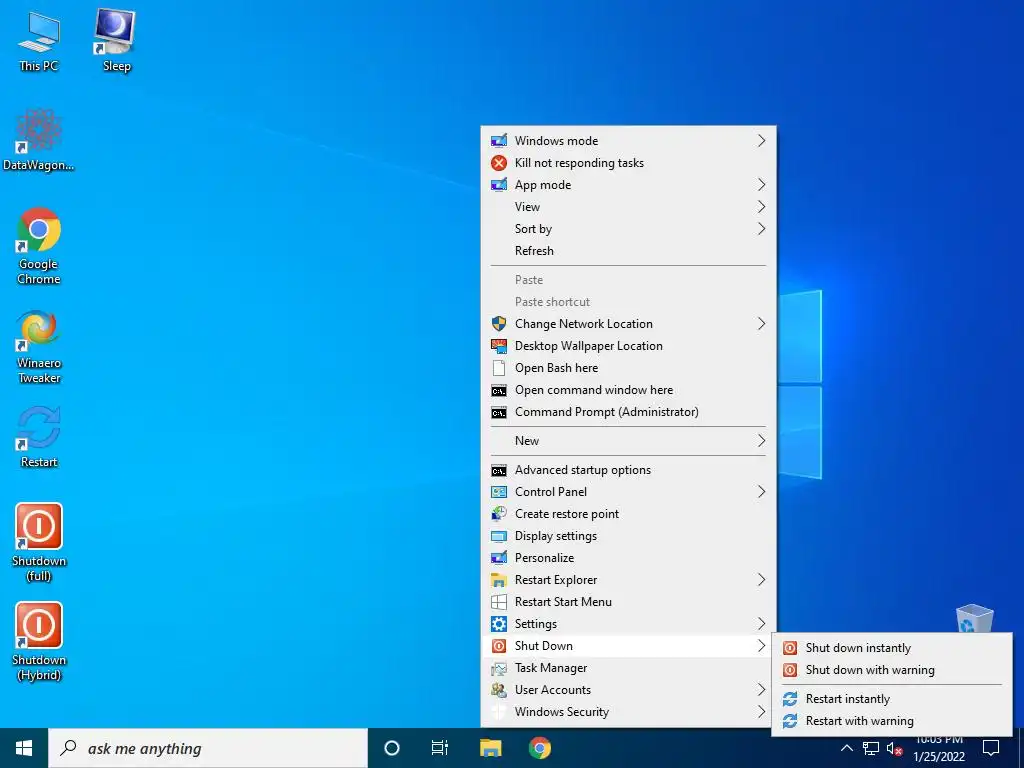Expand the App mode submenu arrow
The image size is (1024, 768).
[x=761, y=185]
